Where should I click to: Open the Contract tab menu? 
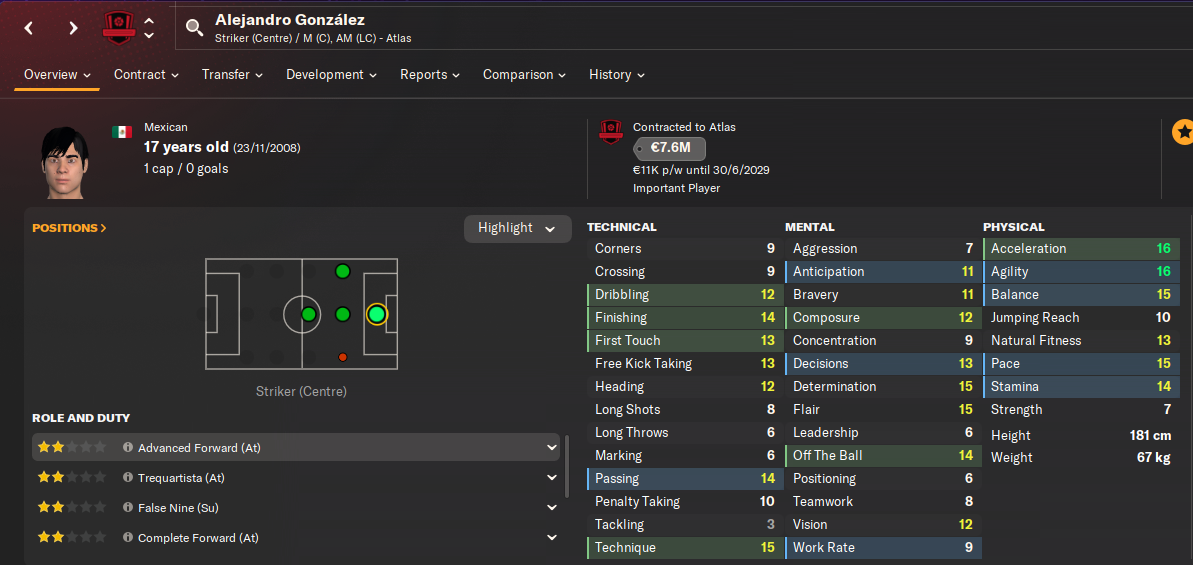pos(146,75)
